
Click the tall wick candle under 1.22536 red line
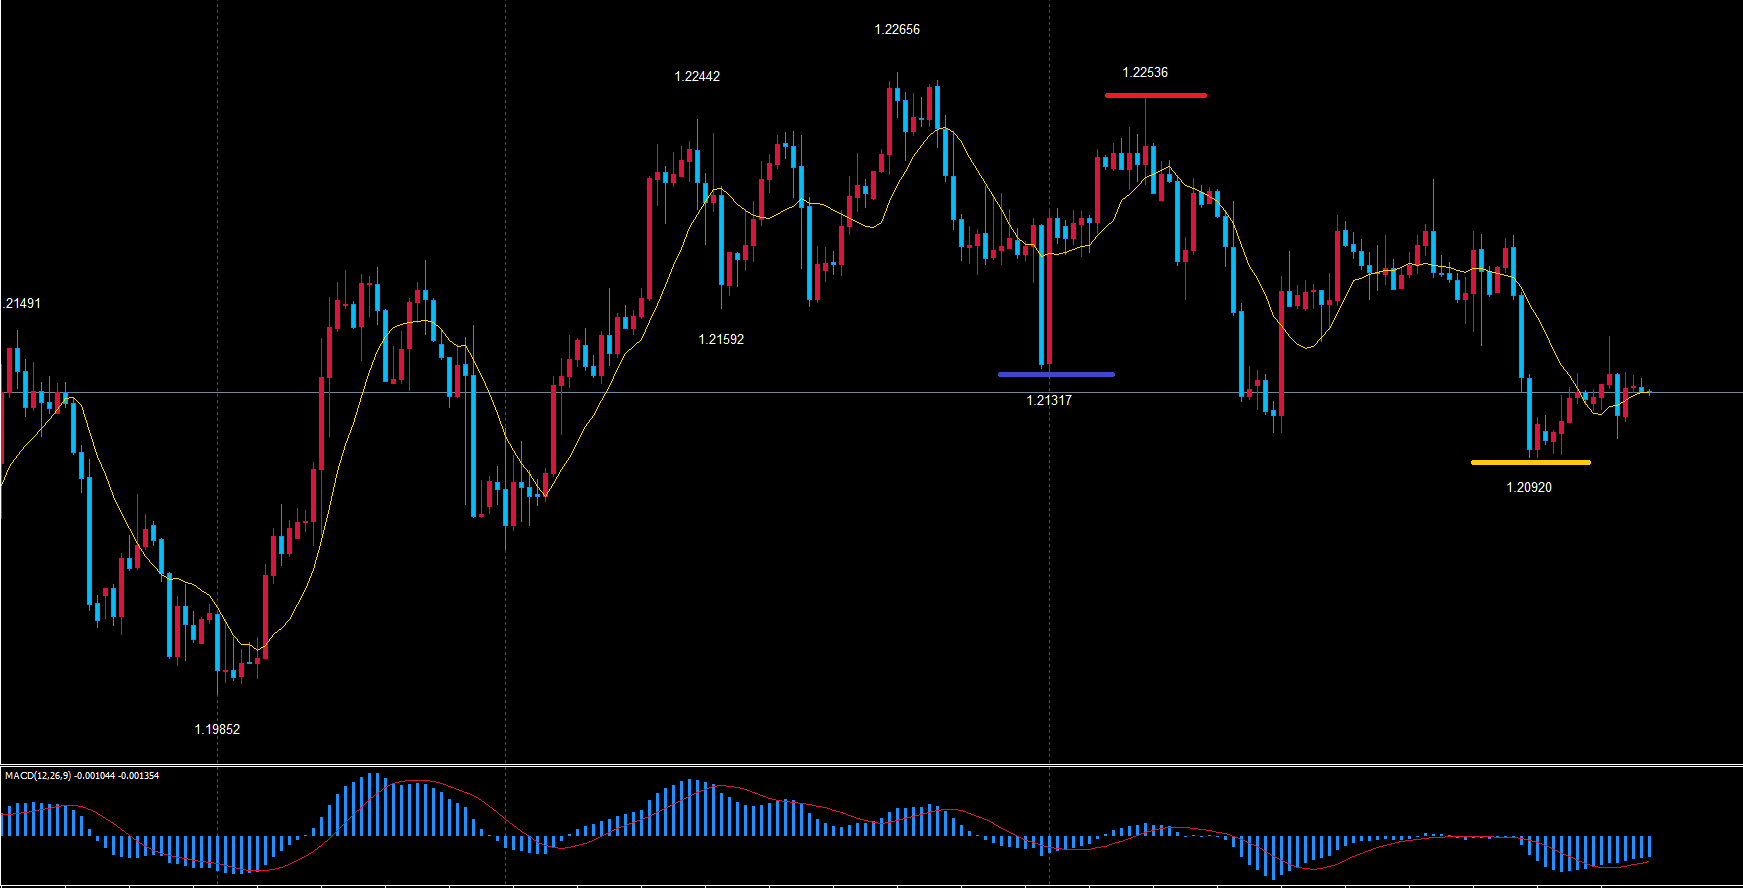pyautogui.click(x=1145, y=155)
